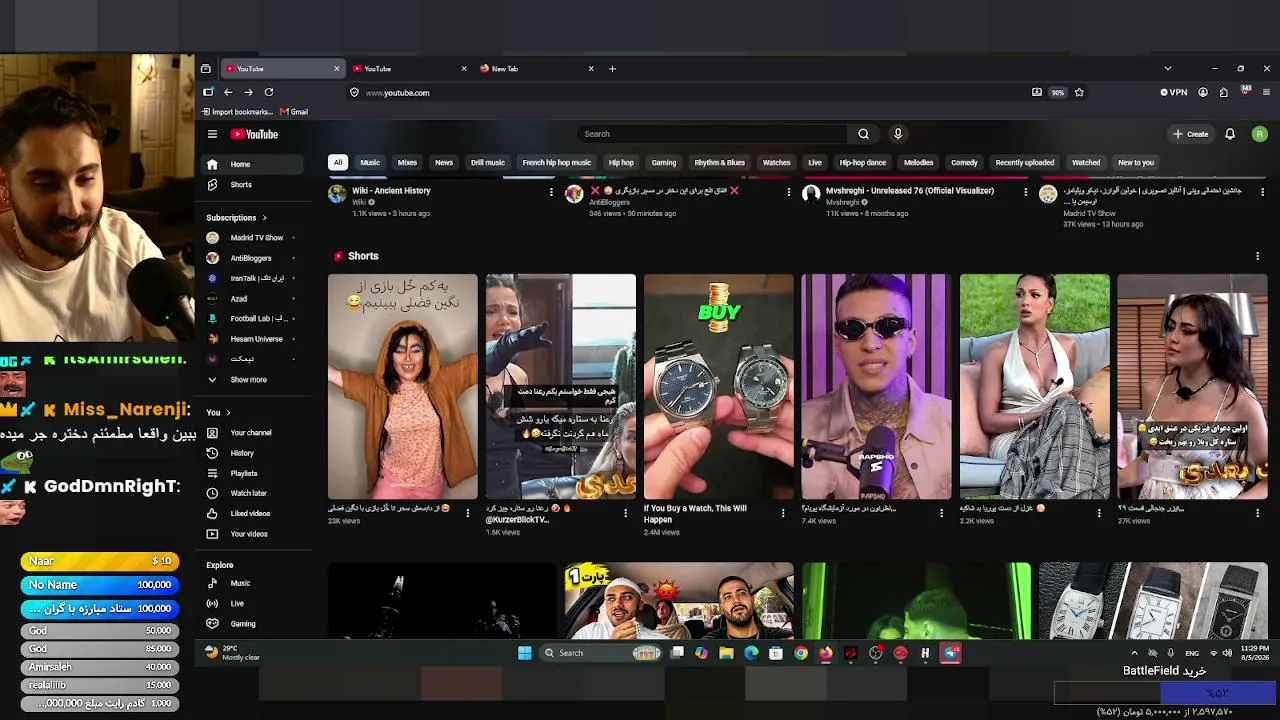Start voice search with the microphone icon

pyautogui.click(x=898, y=134)
